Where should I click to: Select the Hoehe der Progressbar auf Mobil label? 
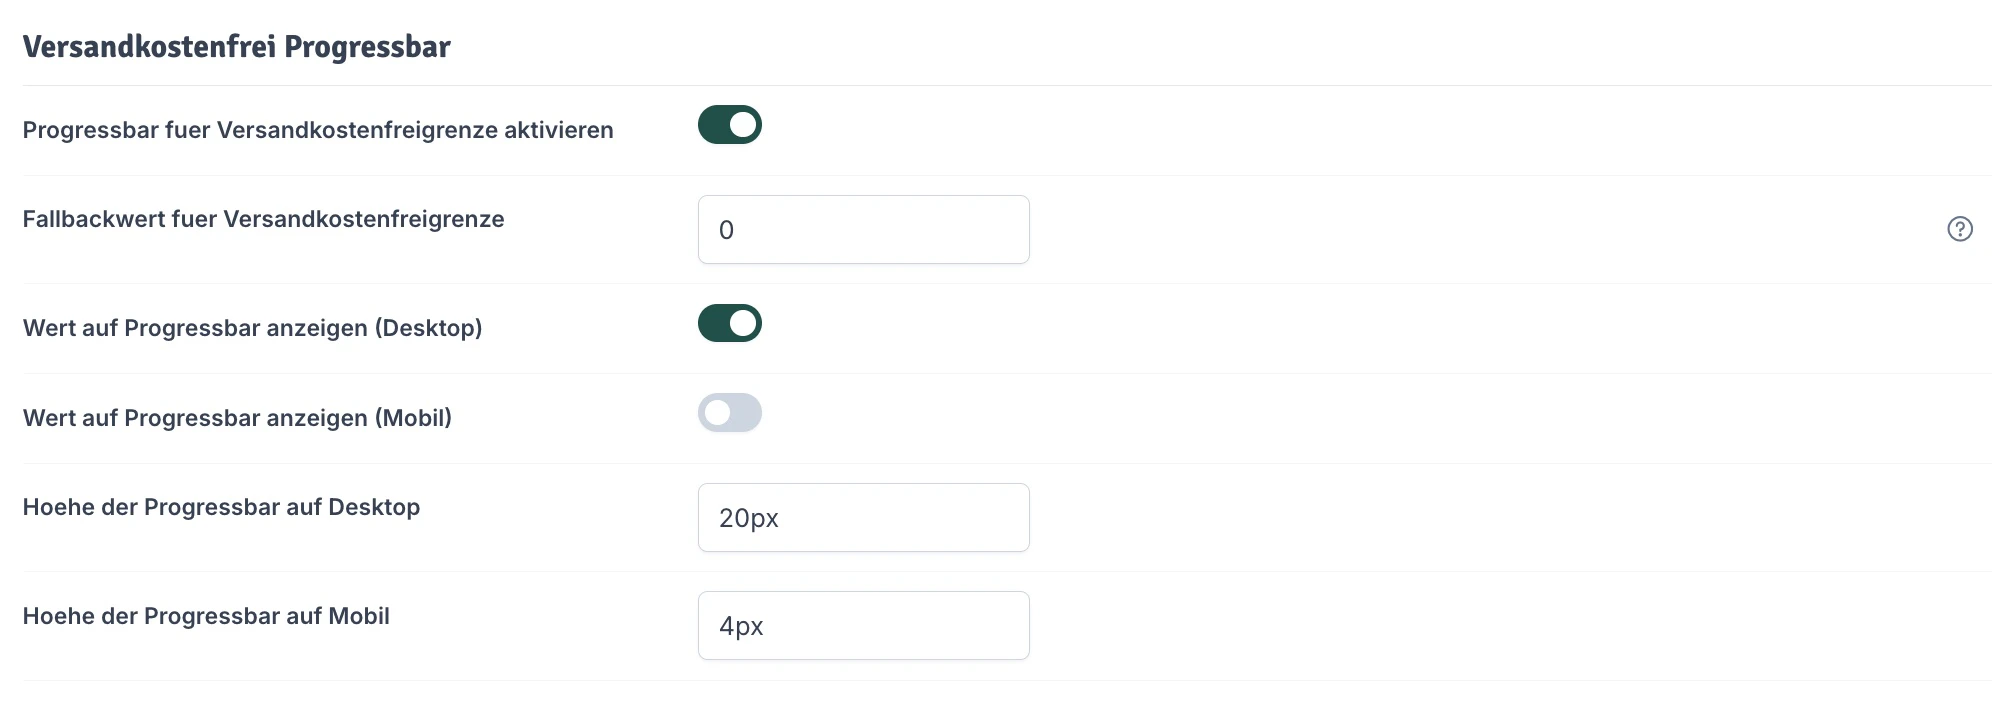(x=206, y=616)
